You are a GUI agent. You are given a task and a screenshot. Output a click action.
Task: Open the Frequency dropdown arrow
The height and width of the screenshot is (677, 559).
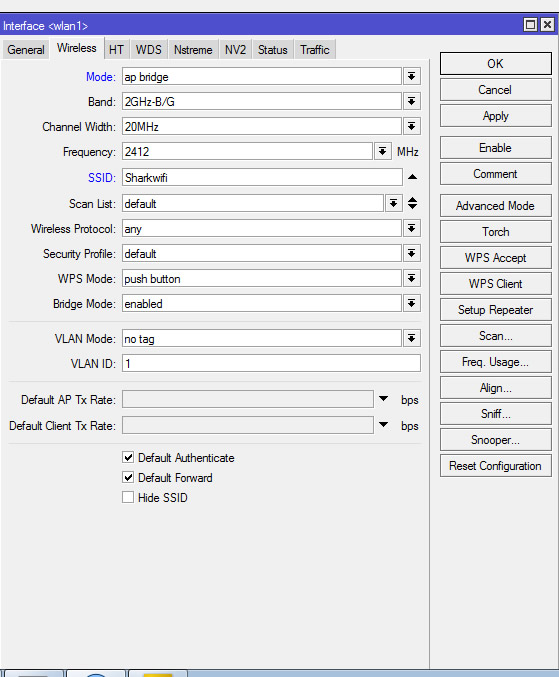pos(382,152)
